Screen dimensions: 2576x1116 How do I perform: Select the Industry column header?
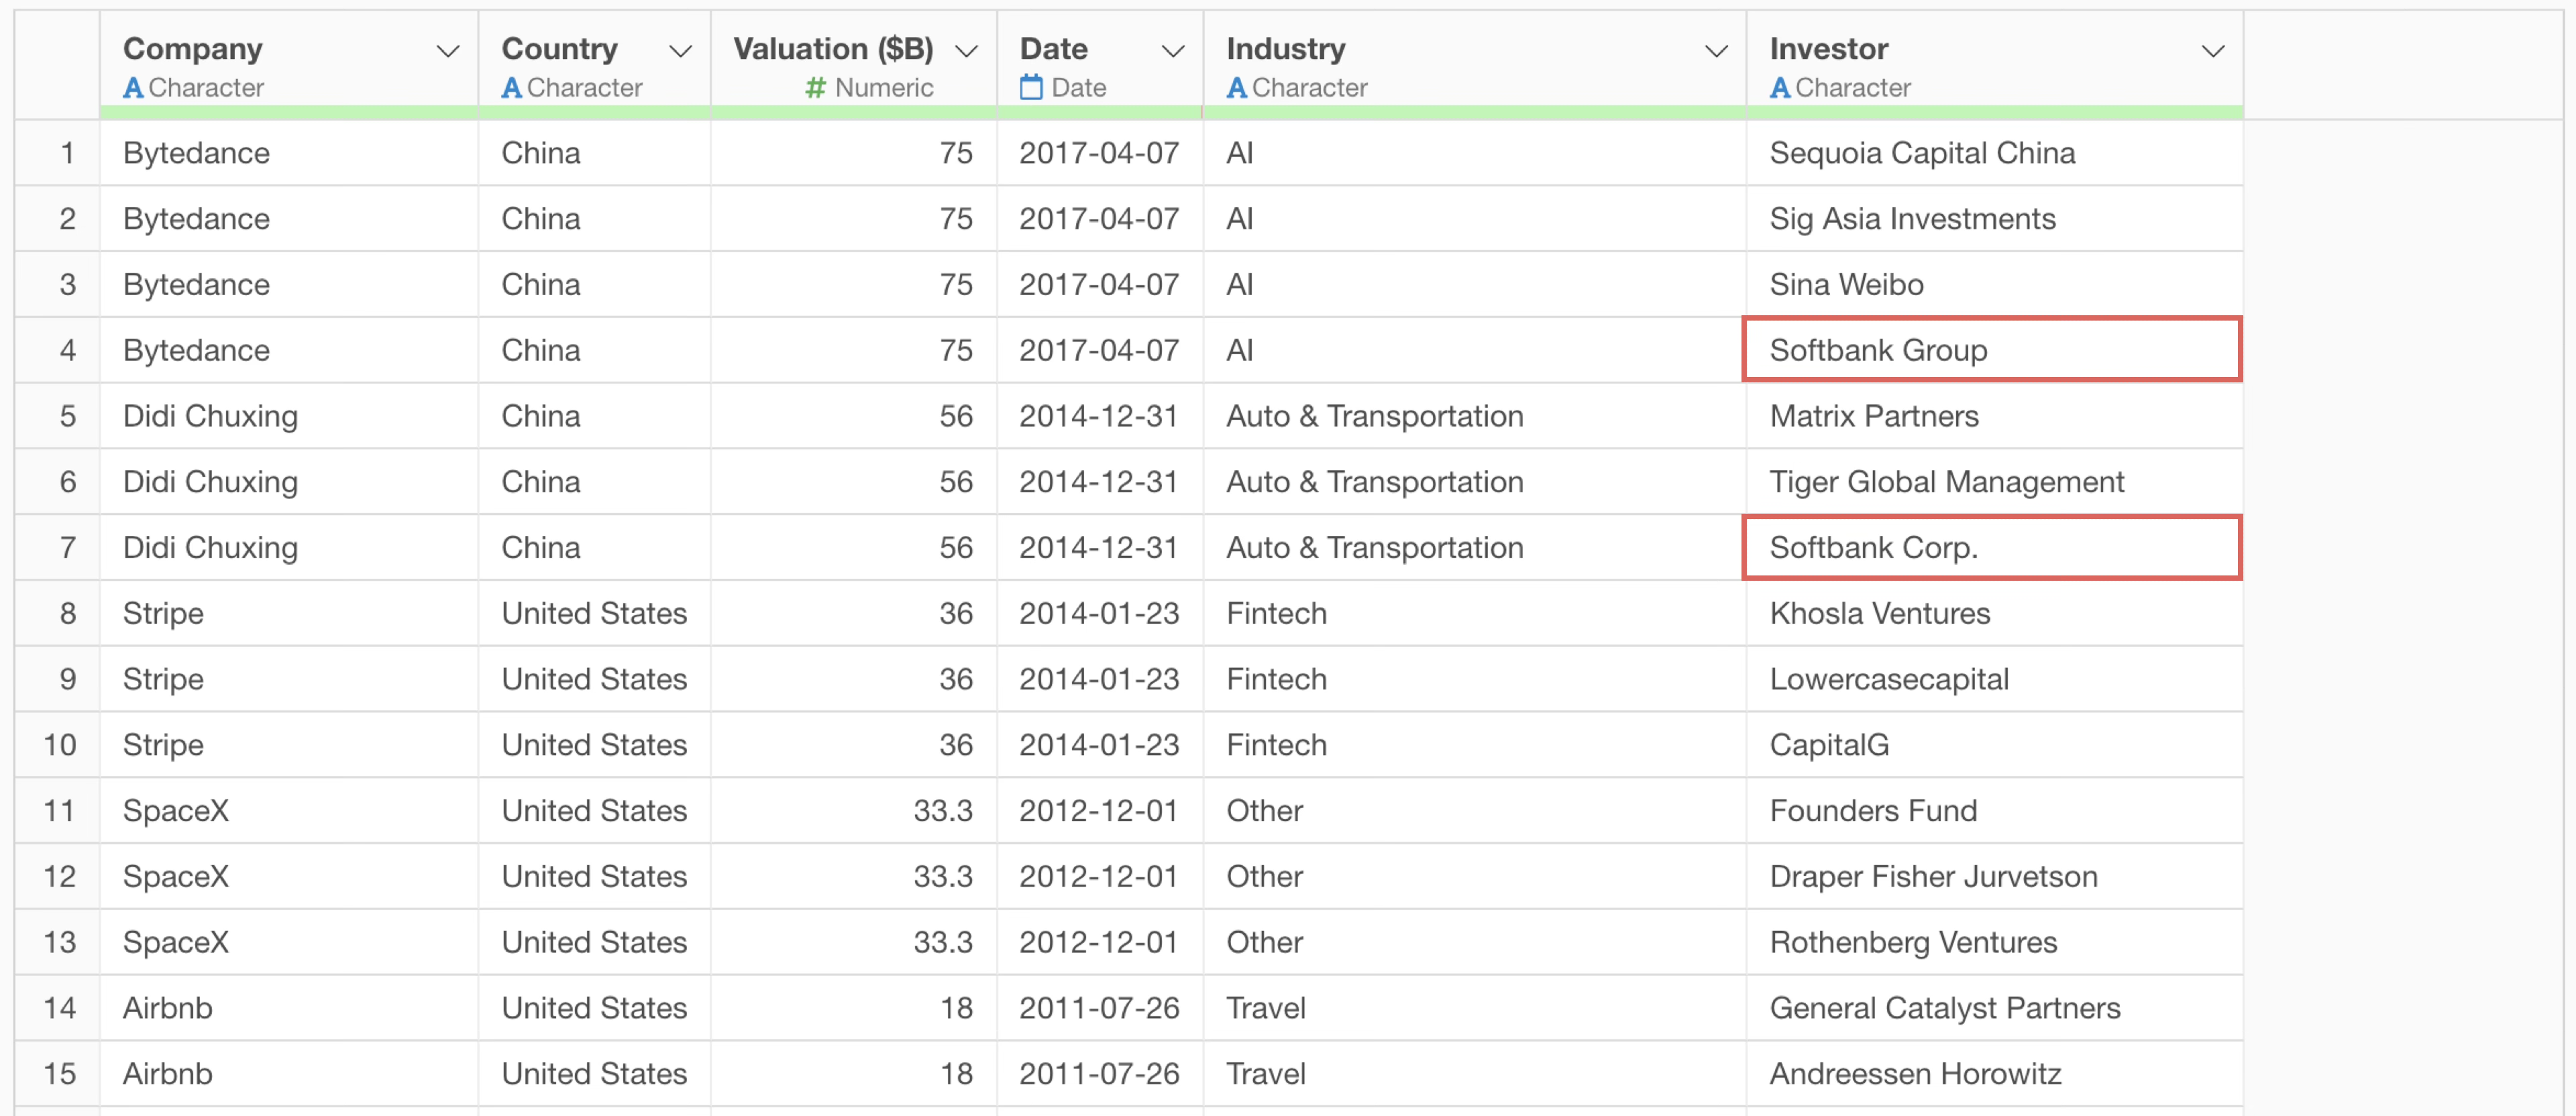point(1475,65)
